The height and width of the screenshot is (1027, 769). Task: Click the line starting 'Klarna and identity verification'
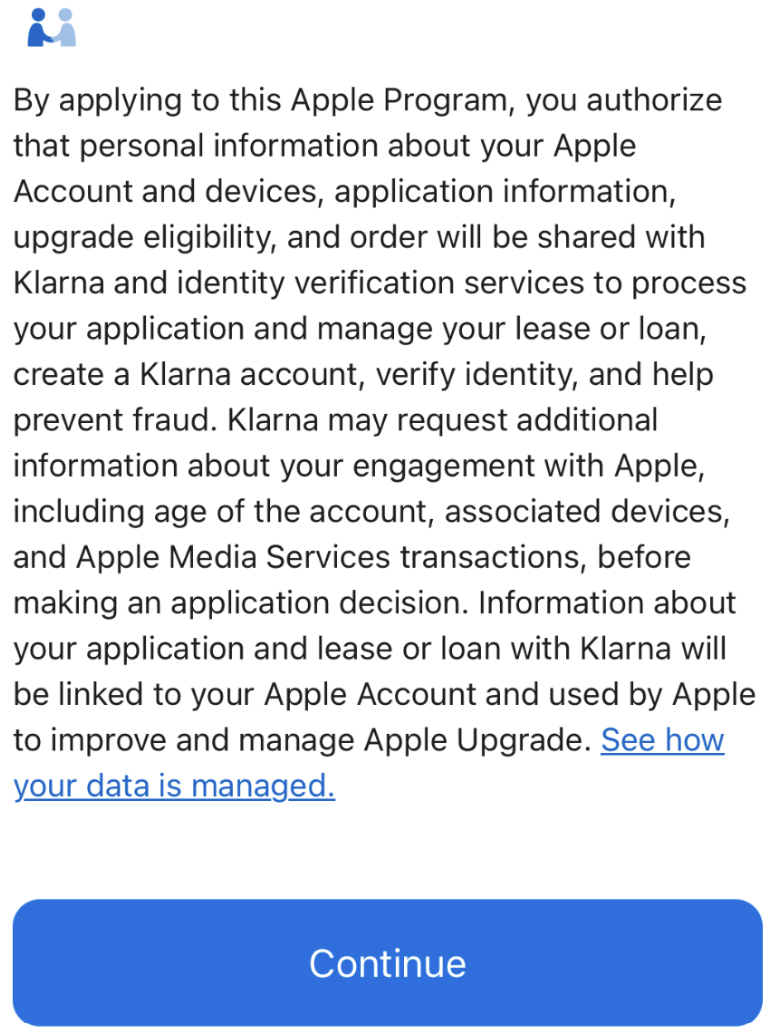379,284
